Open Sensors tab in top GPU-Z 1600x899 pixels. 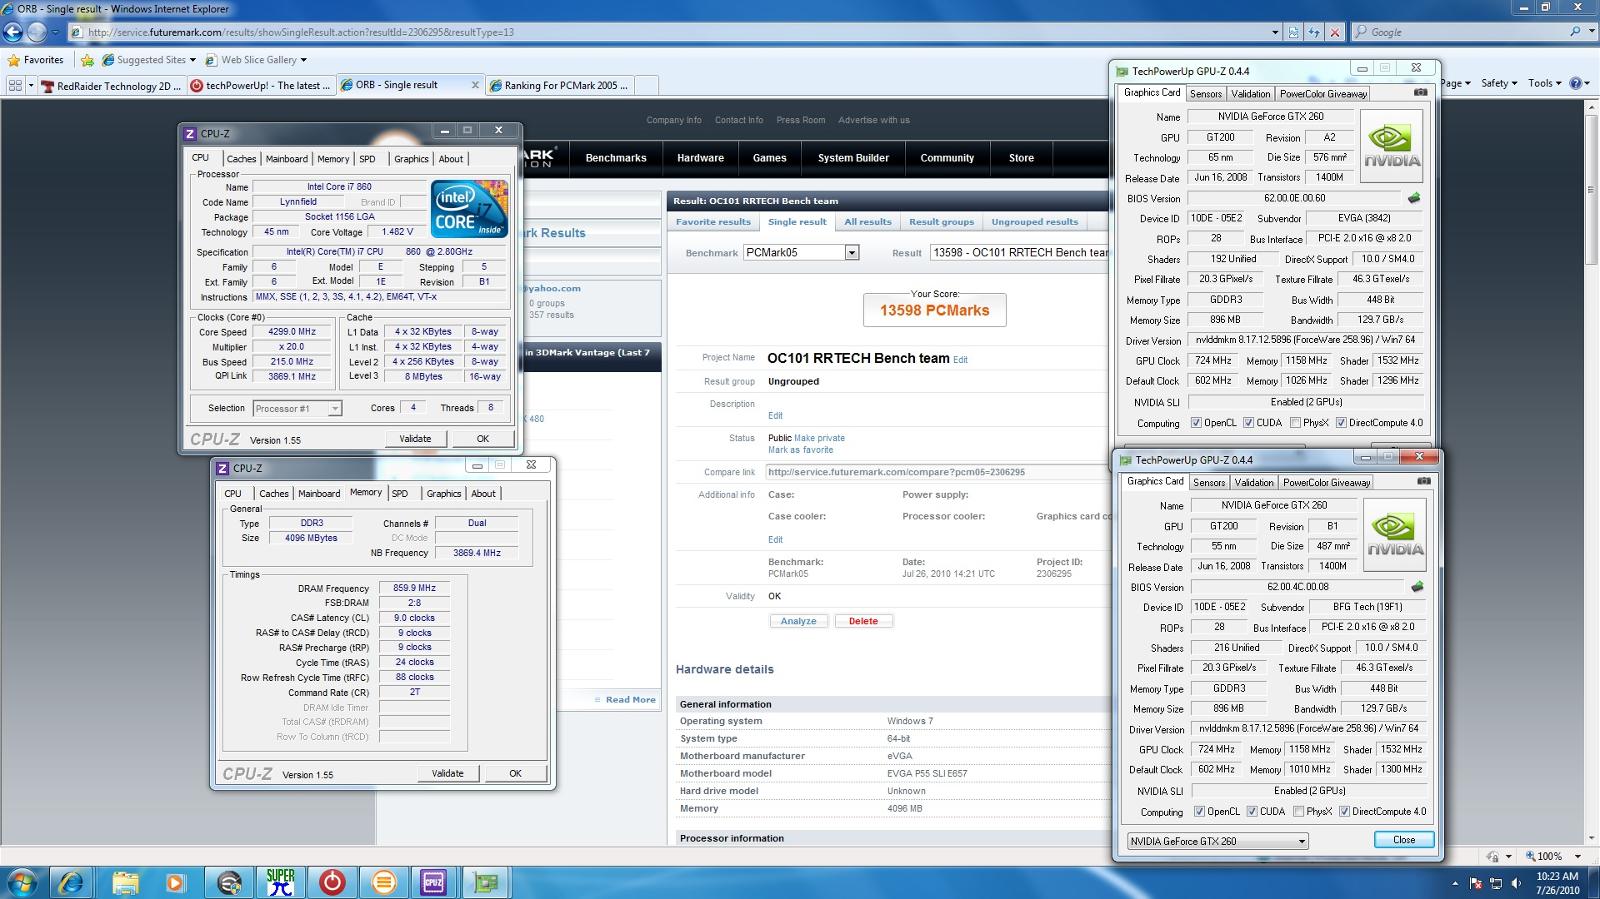(x=1206, y=94)
